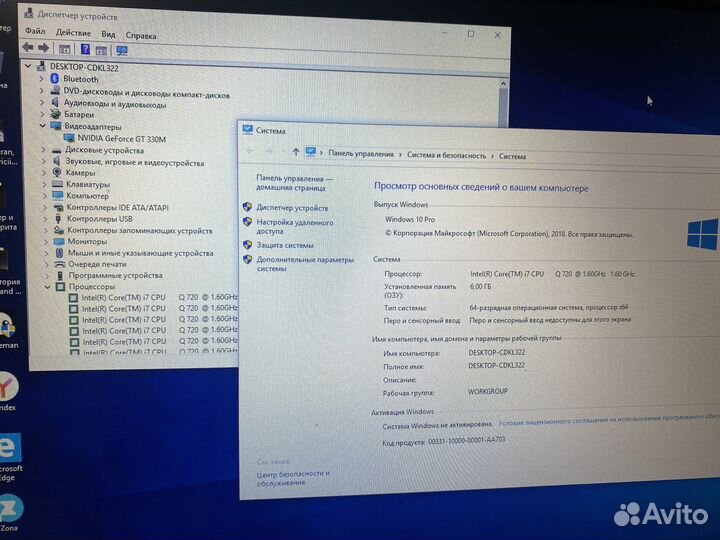This screenshot has height=540, width=720.
Task: Click the Forward arrow in Device Manager toolbar
Action: coord(44,48)
